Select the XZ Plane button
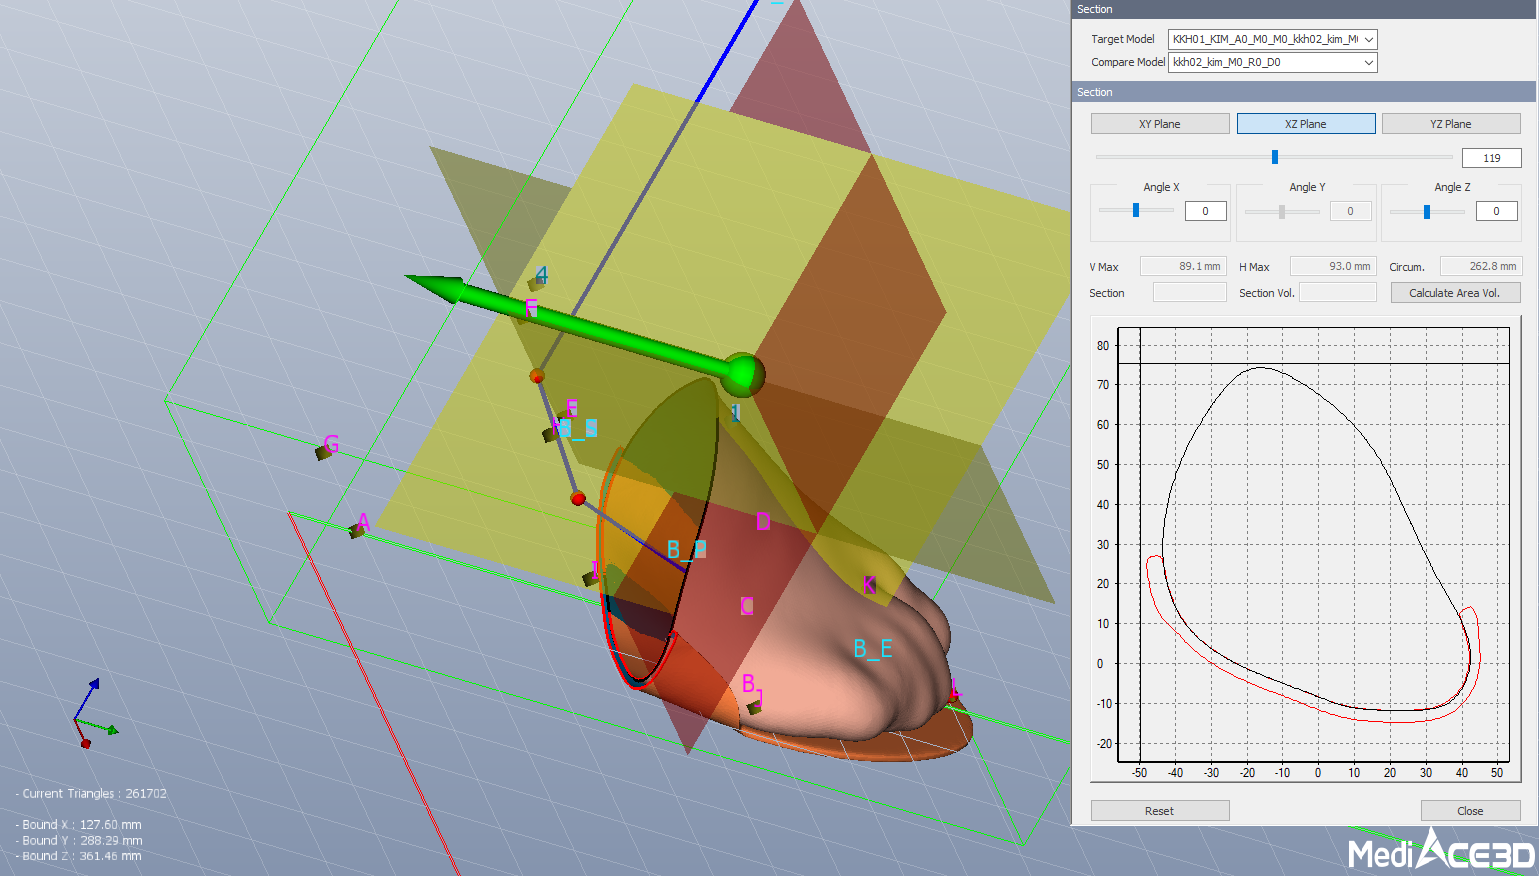The height and width of the screenshot is (876, 1539). (1306, 124)
